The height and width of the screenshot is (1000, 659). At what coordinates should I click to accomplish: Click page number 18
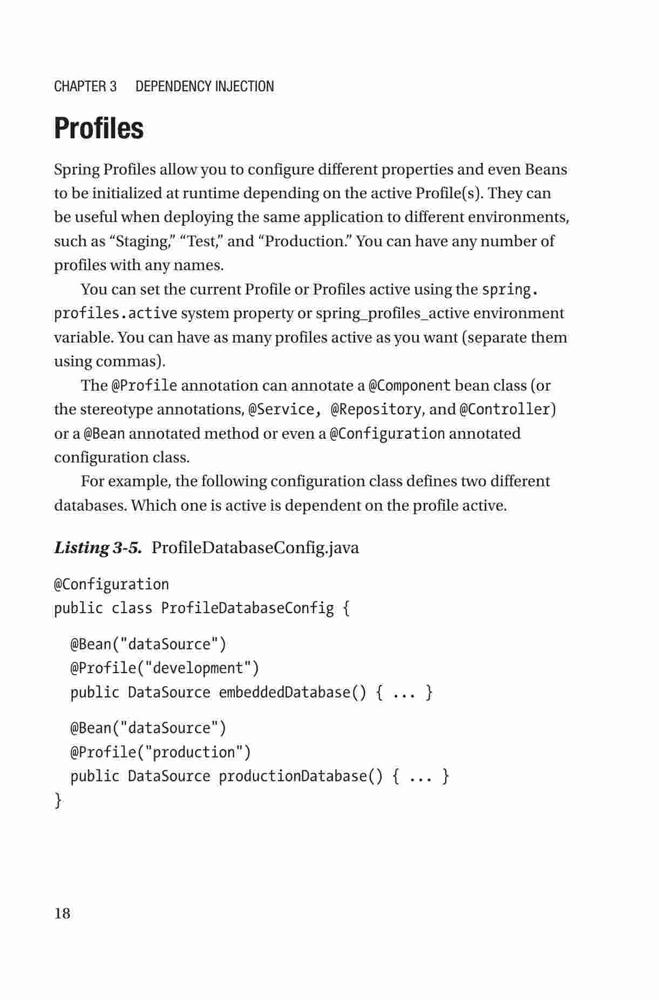63,913
